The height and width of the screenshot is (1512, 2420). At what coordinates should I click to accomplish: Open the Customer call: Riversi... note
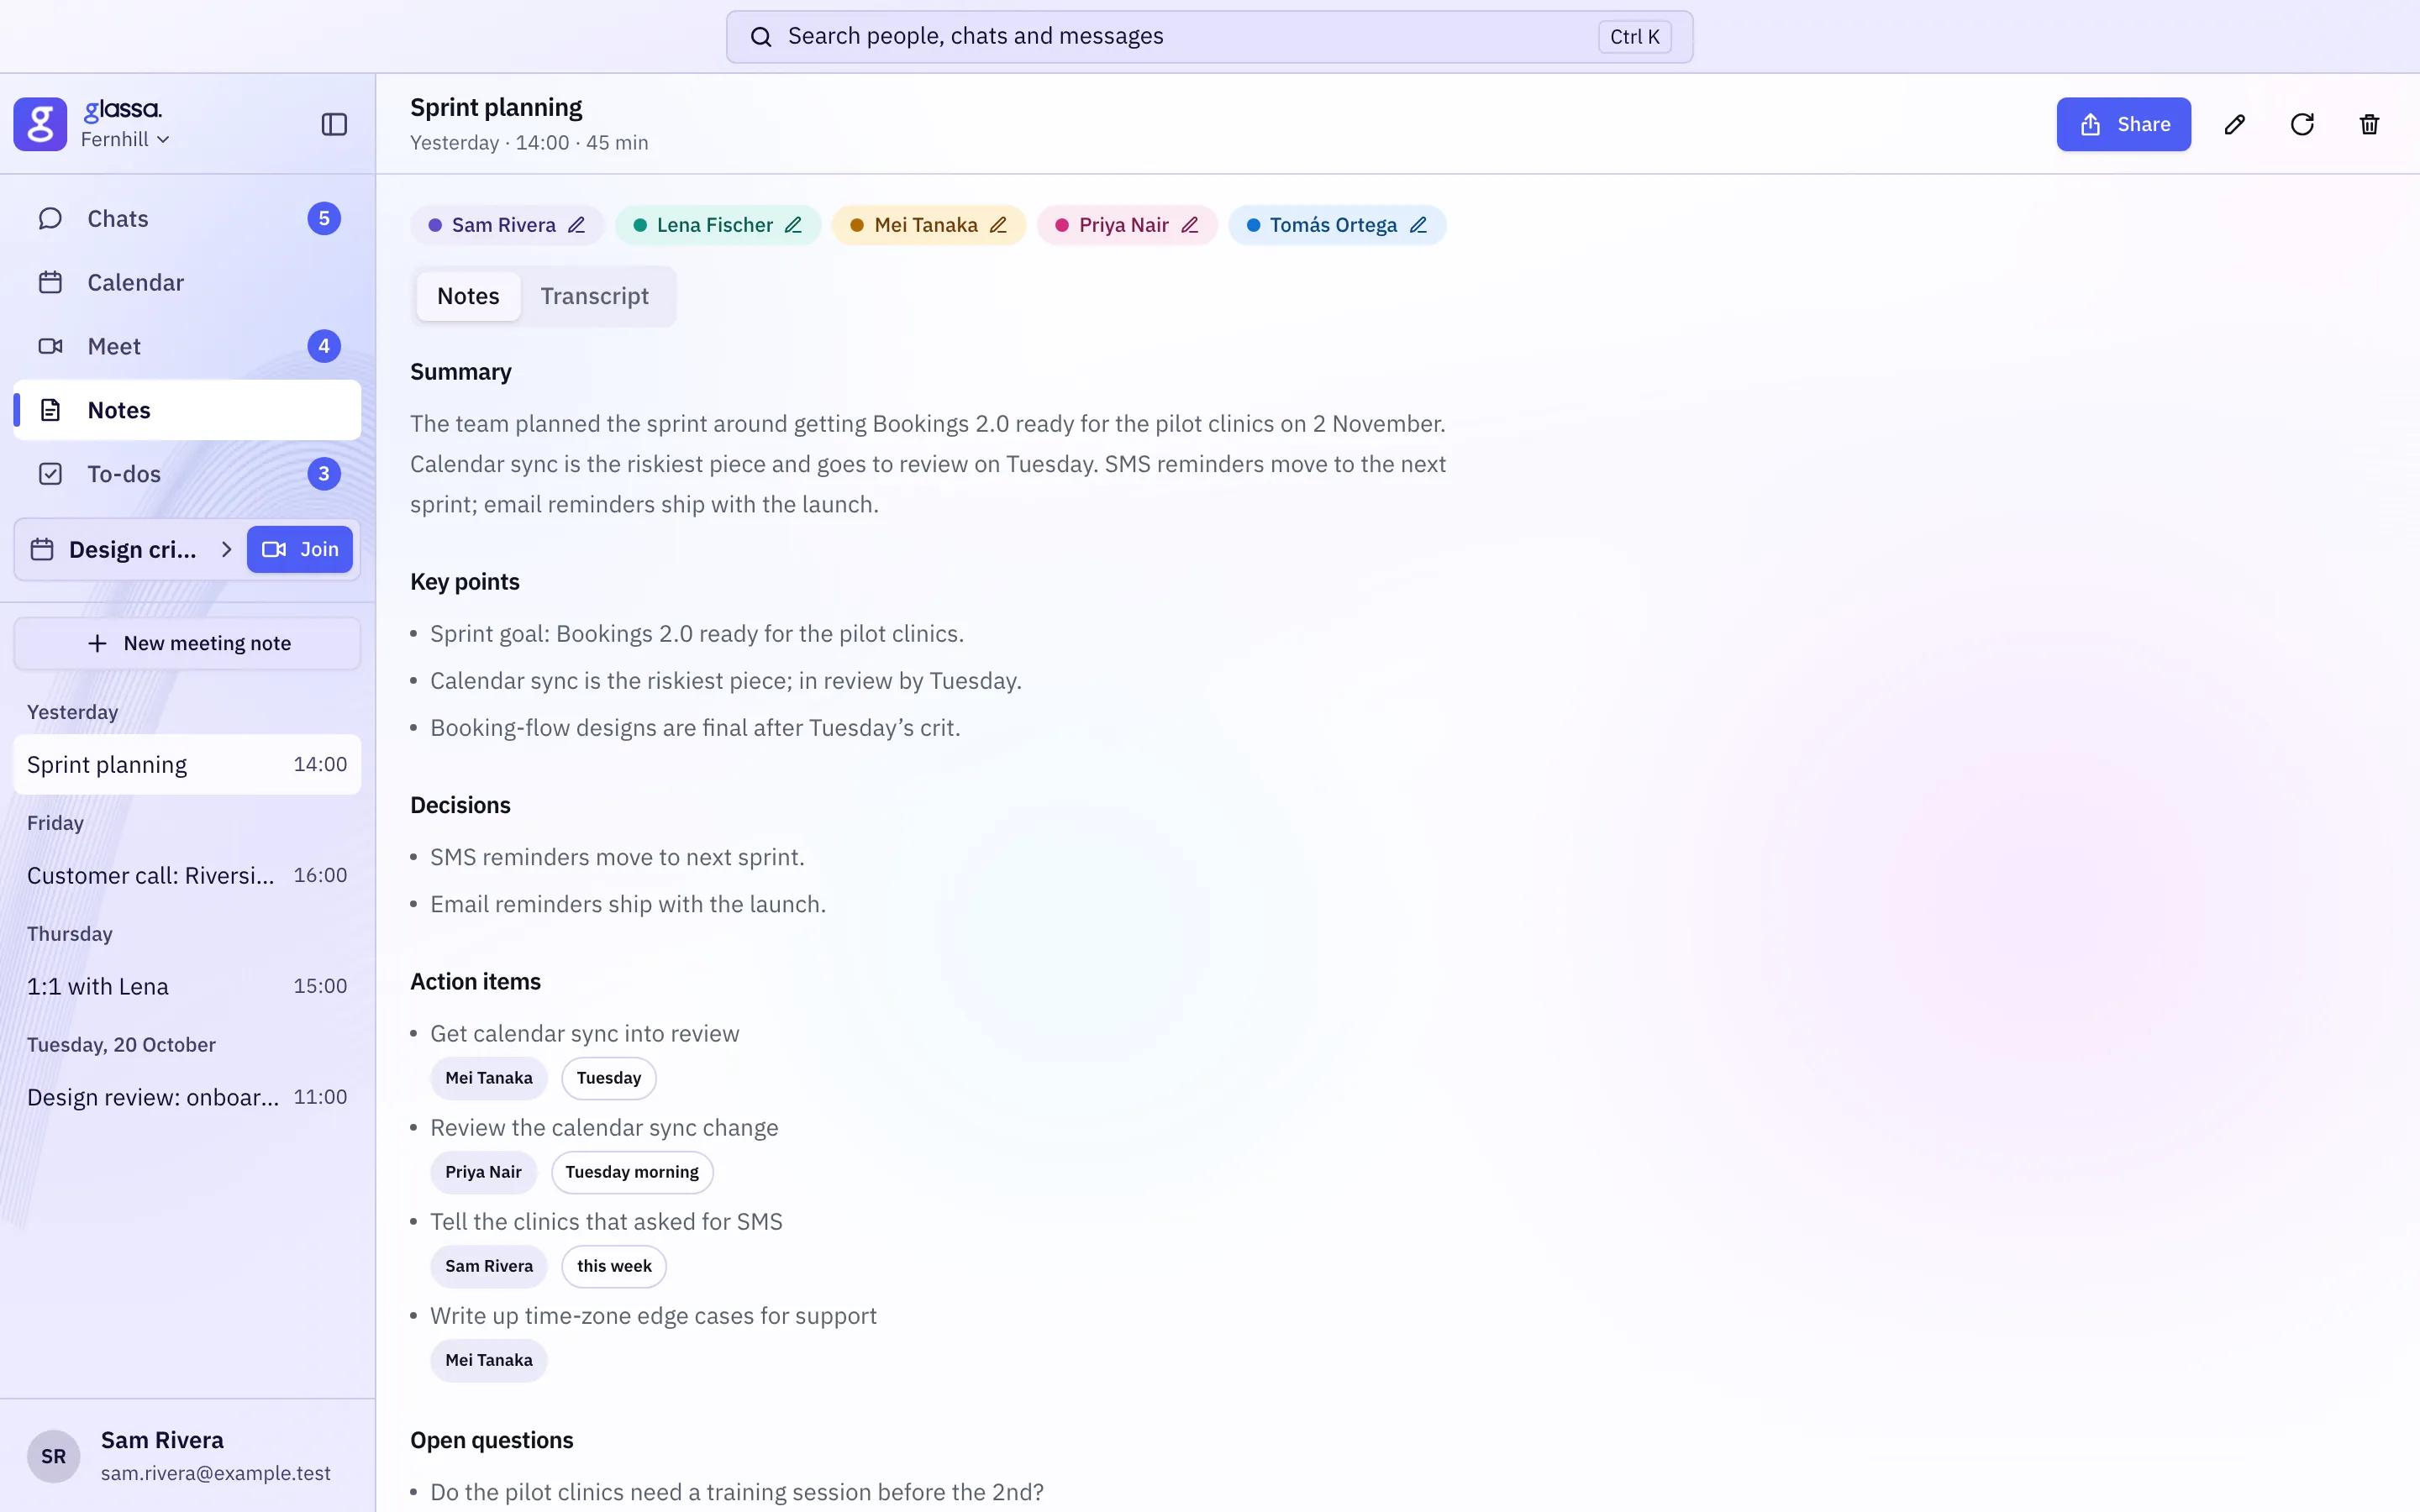(x=187, y=875)
